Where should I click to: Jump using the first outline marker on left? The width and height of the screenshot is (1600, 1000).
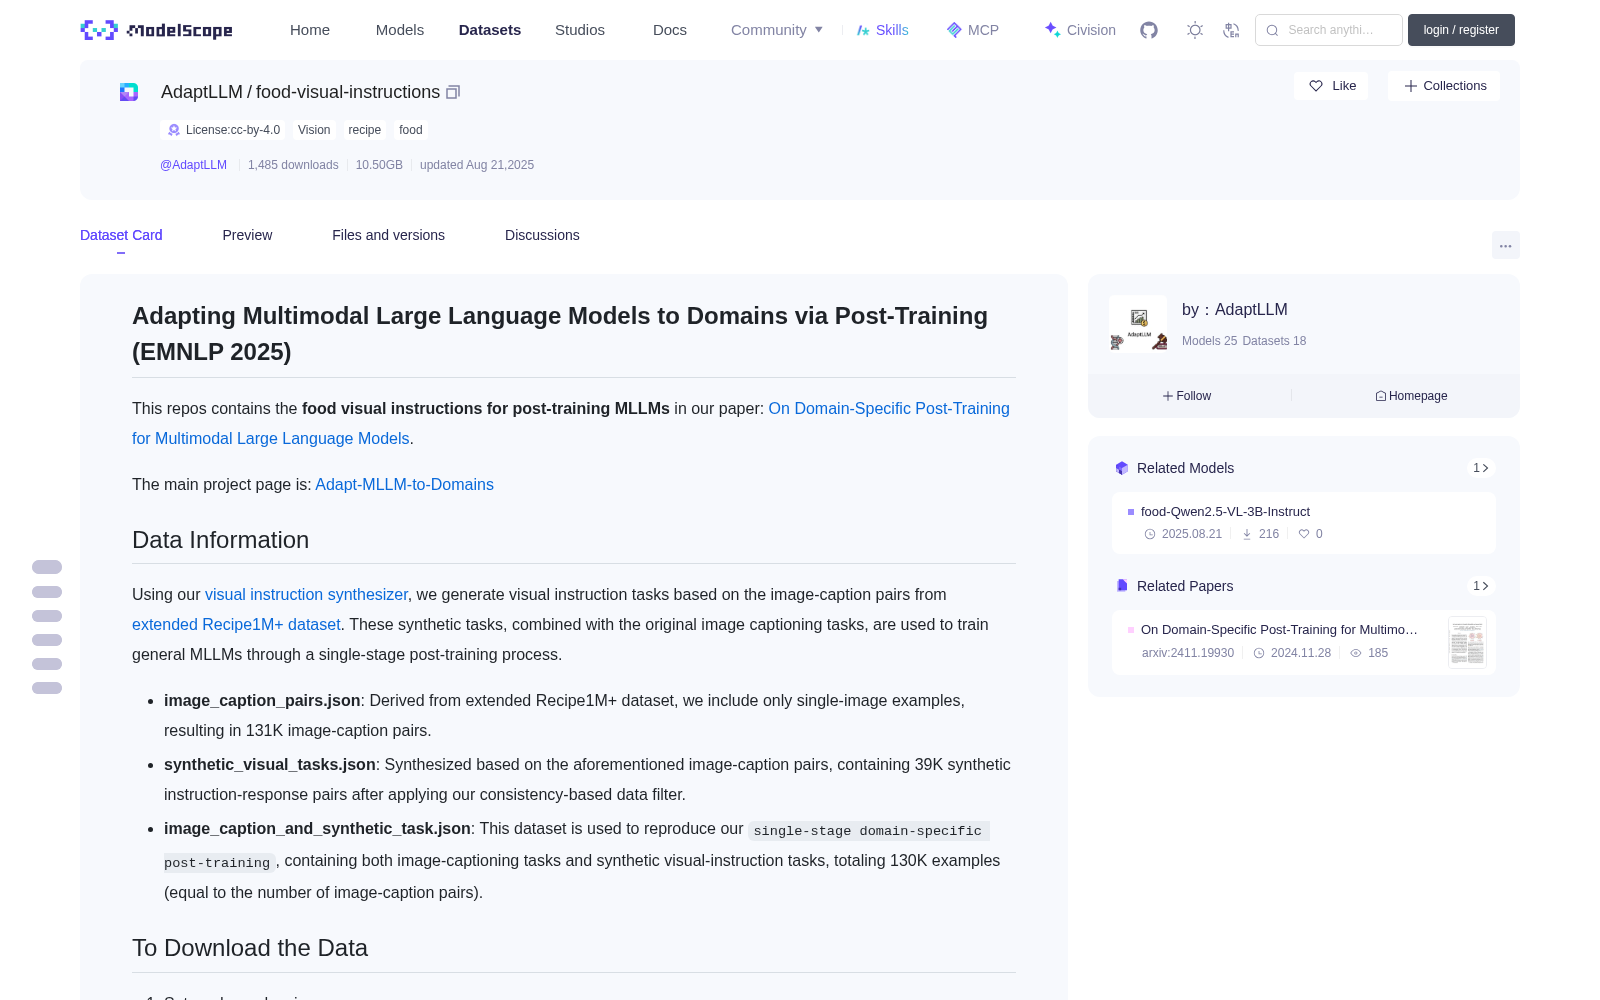coord(47,567)
